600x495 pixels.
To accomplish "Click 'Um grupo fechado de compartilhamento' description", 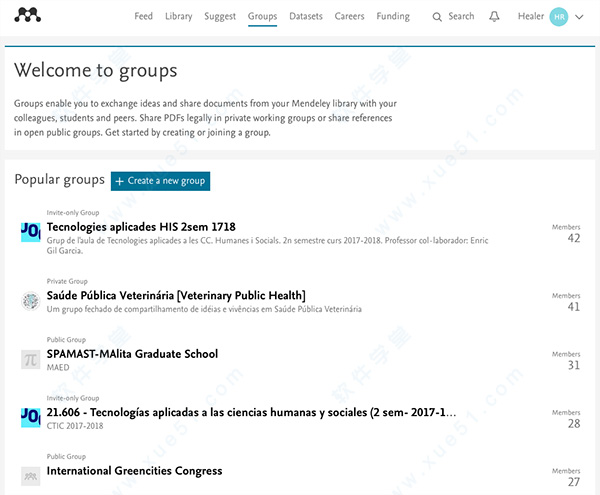I will [204, 309].
